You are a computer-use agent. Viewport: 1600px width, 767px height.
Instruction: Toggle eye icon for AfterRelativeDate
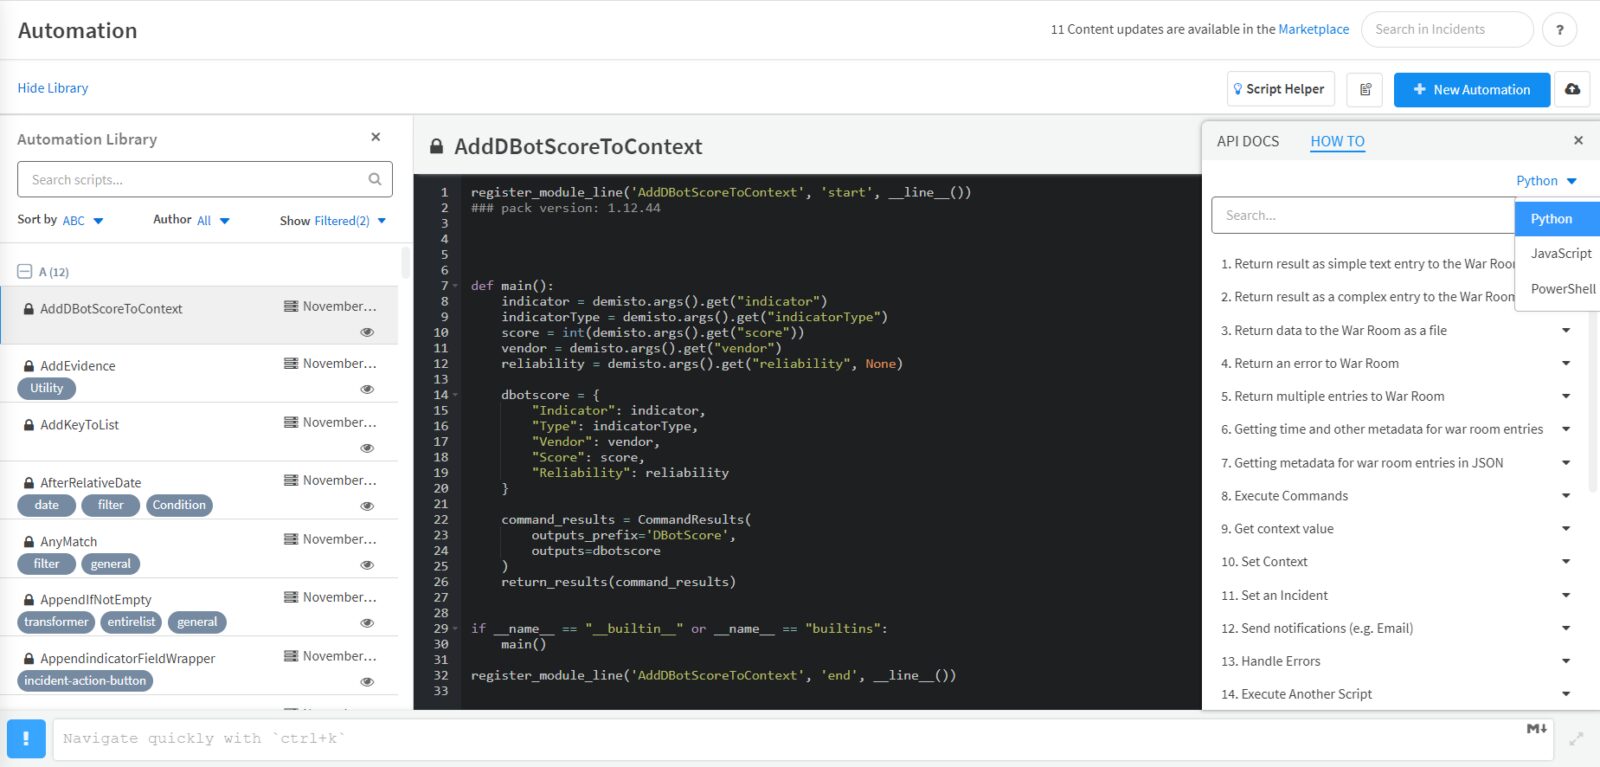tap(367, 506)
